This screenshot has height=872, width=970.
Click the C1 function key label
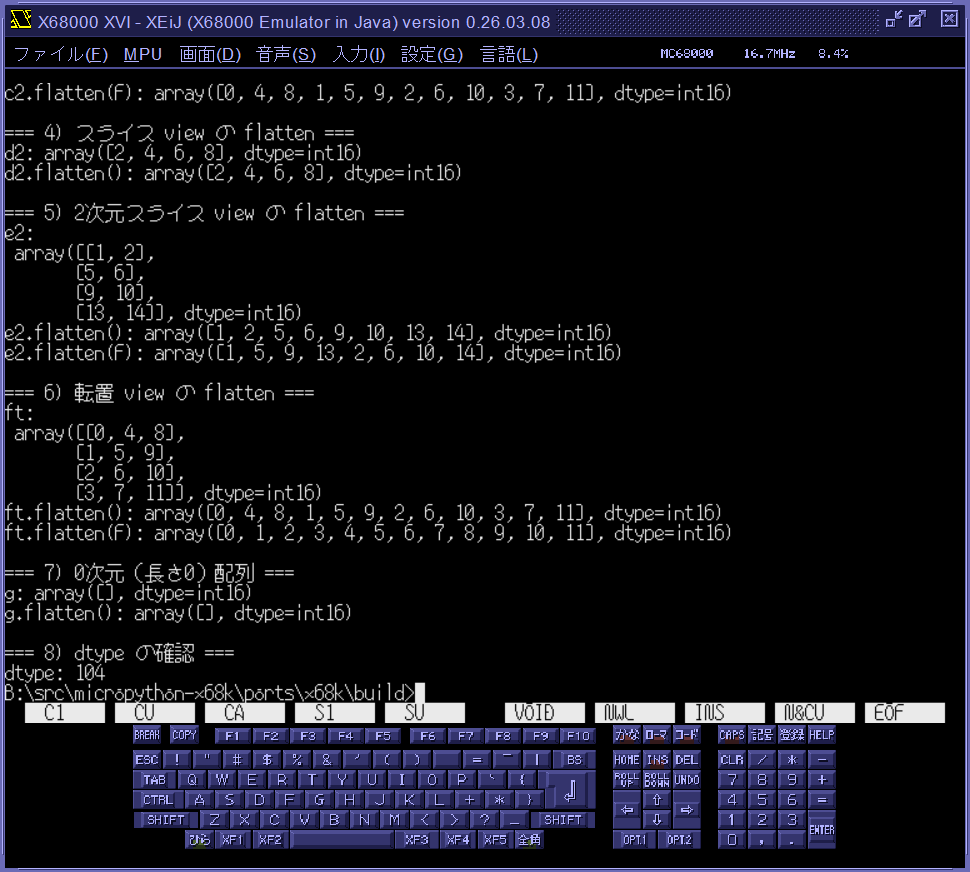pos(65,712)
